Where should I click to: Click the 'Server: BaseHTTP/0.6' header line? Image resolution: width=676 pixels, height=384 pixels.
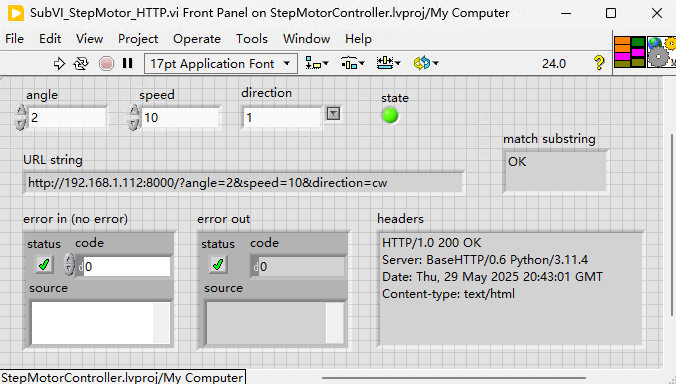(485, 259)
